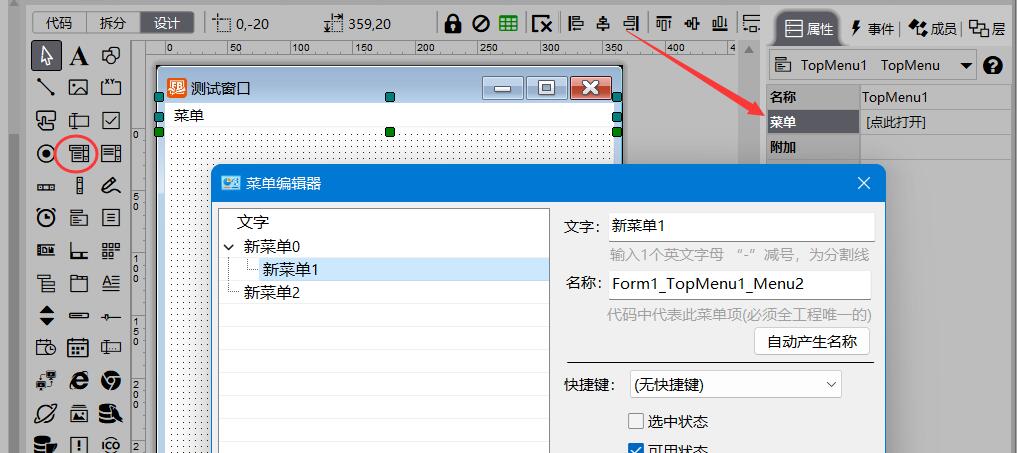Switch to the 代码 code view tab
This screenshot has height=453, width=1017.
pos(59,23)
